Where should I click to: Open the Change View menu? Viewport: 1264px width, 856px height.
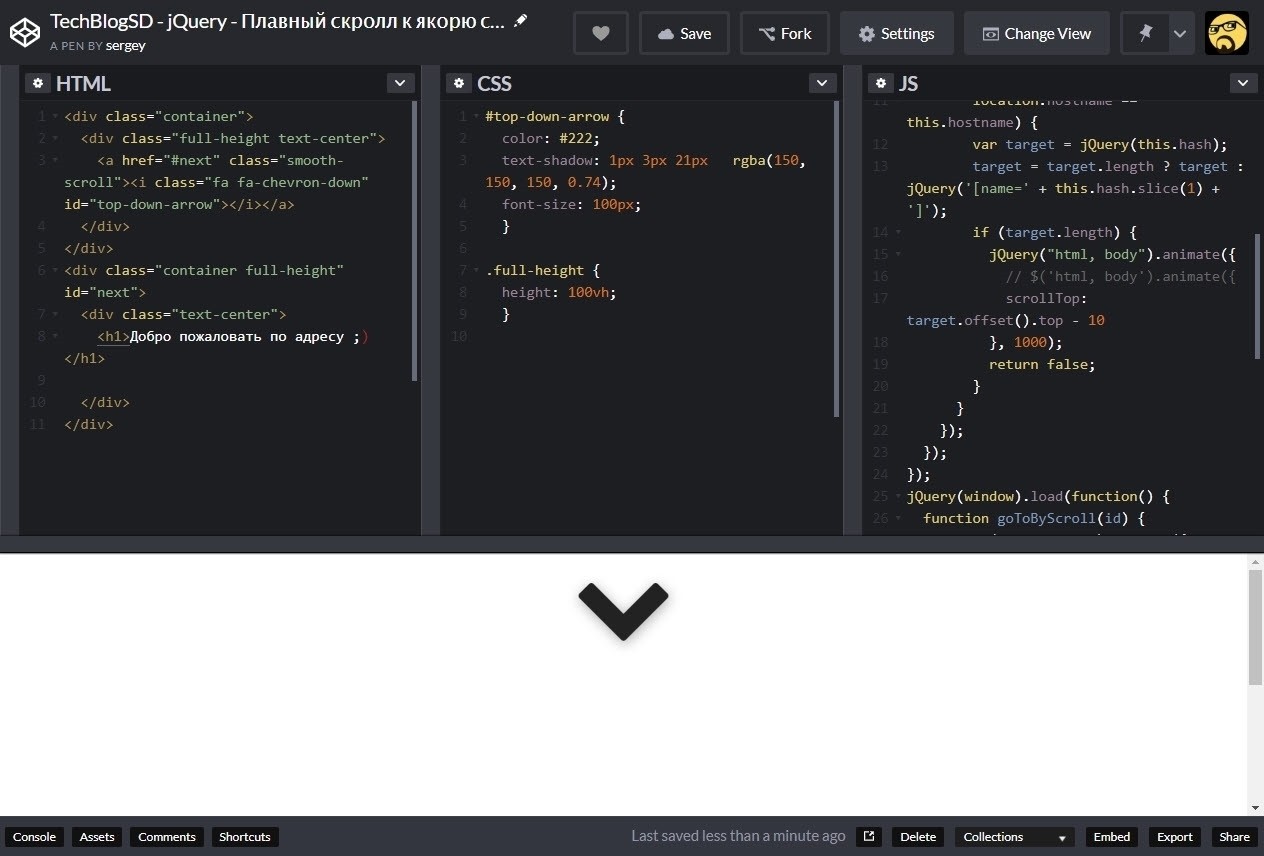(1036, 33)
